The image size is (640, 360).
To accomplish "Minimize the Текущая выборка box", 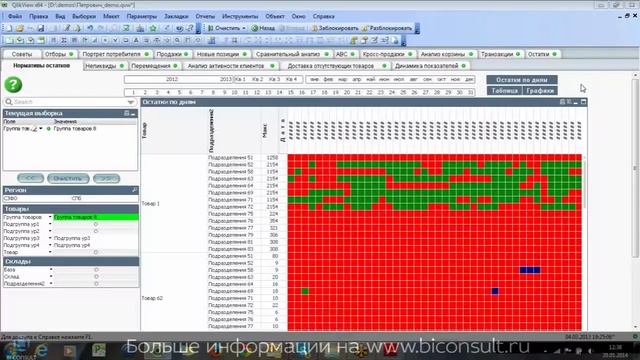I will (133, 113).
